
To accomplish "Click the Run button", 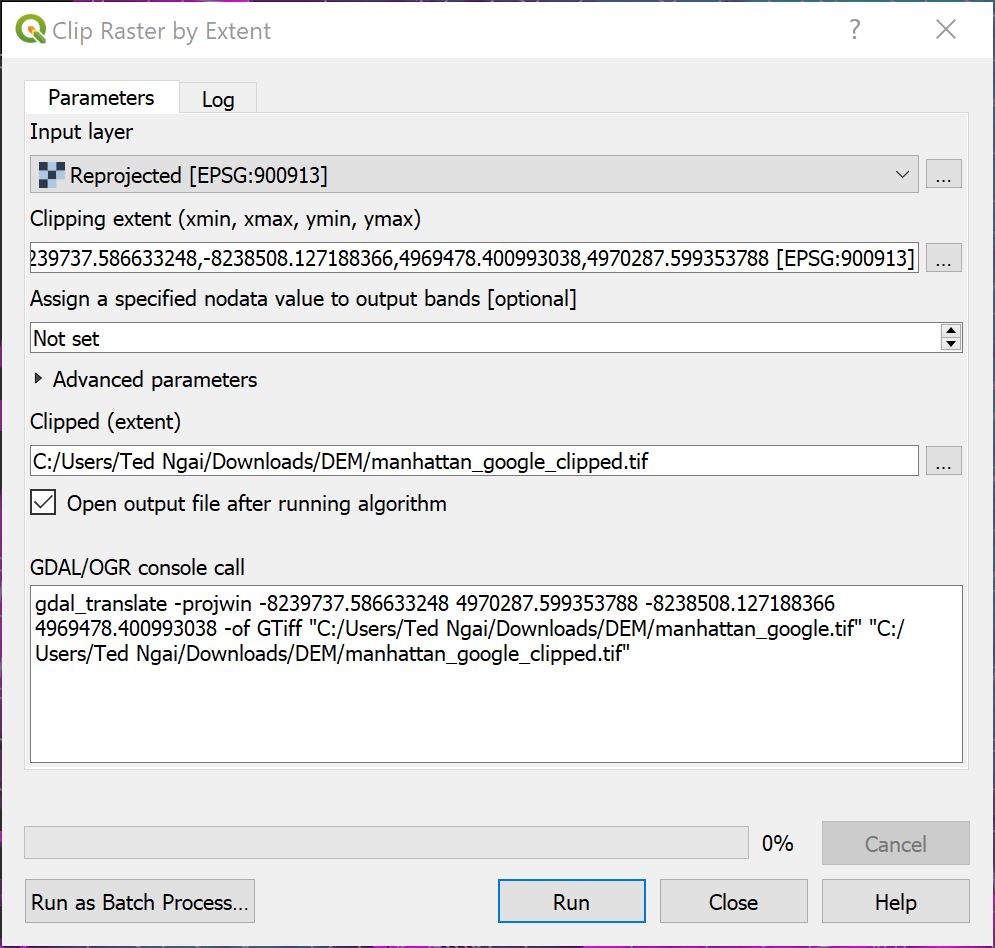I will tap(571, 901).
